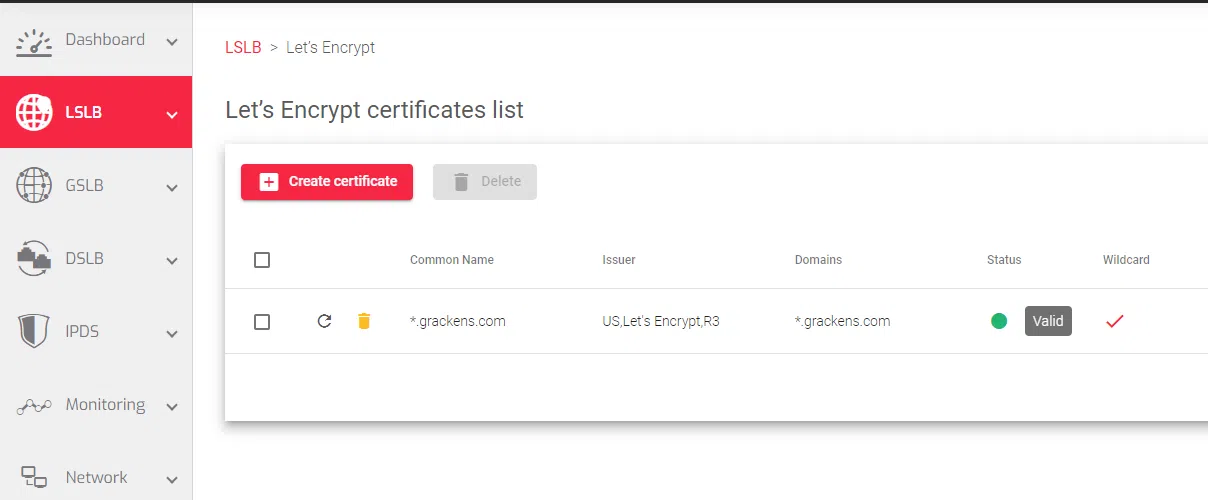Click the Monitoring graph icon
1208x500 pixels.
(34, 405)
